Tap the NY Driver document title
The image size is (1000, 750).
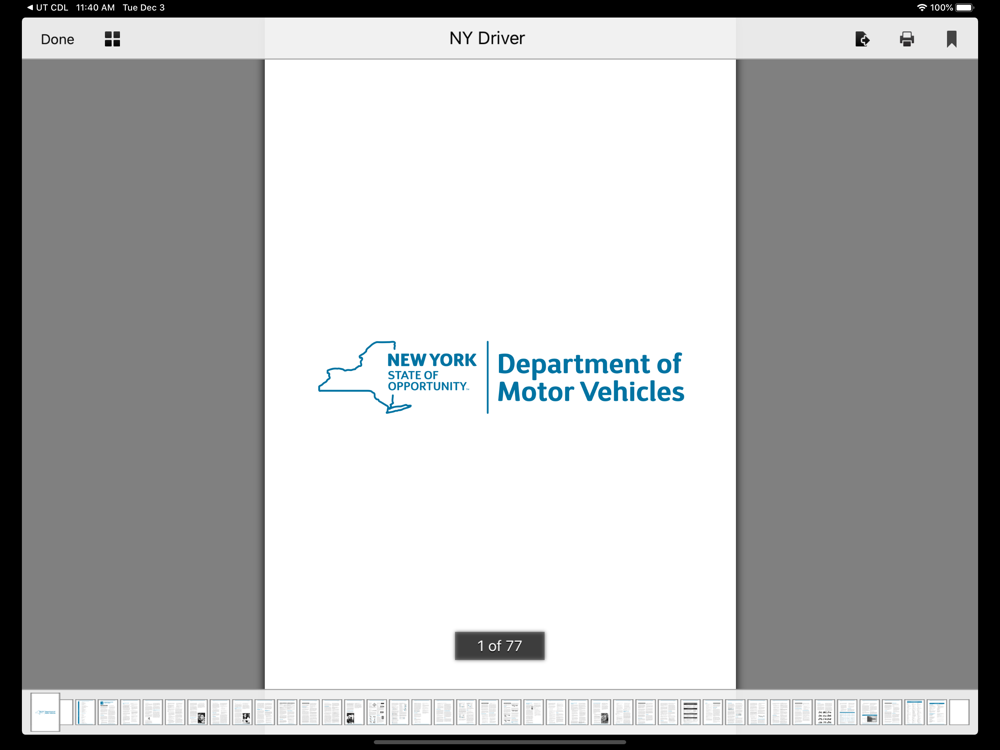[x=487, y=38]
